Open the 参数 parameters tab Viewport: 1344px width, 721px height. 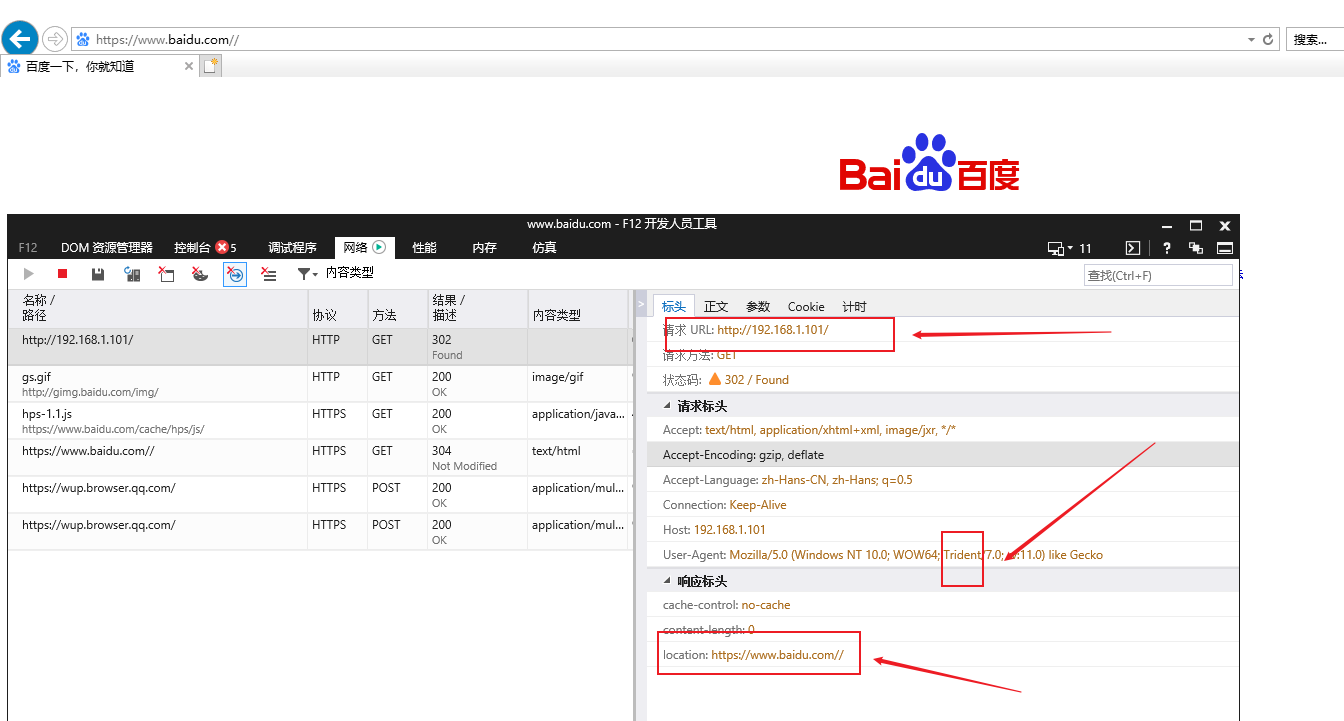758,307
